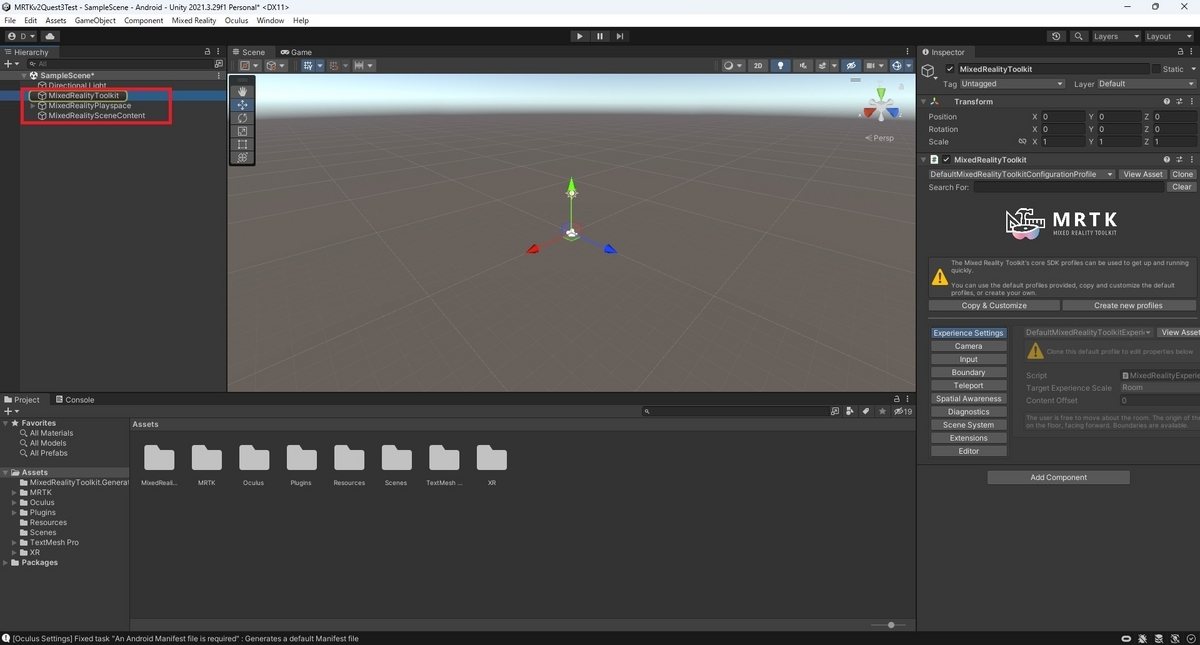Screen dimensions: 1200x645
Task: Open the Mixed Reality menu
Action: (x=194, y=20)
